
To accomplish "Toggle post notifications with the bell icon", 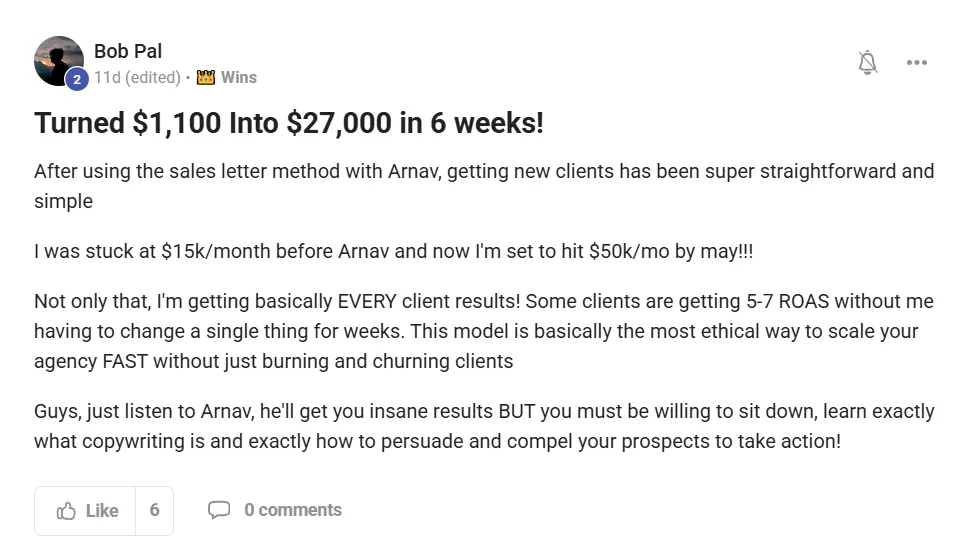I will pyautogui.click(x=868, y=63).
